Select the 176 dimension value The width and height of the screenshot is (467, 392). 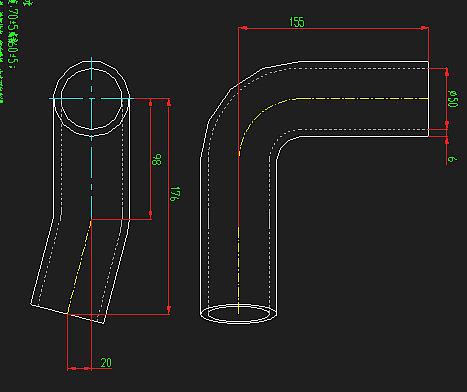pos(175,194)
